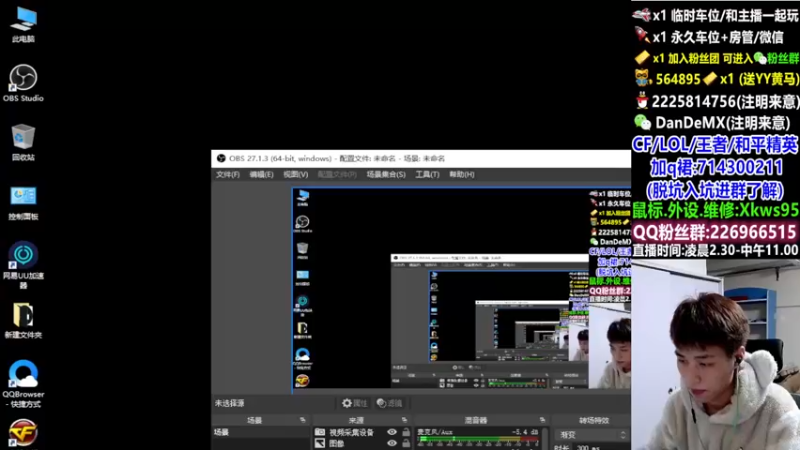Click the 图像 image source icon
The image size is (800, 450).
(320, 443)
